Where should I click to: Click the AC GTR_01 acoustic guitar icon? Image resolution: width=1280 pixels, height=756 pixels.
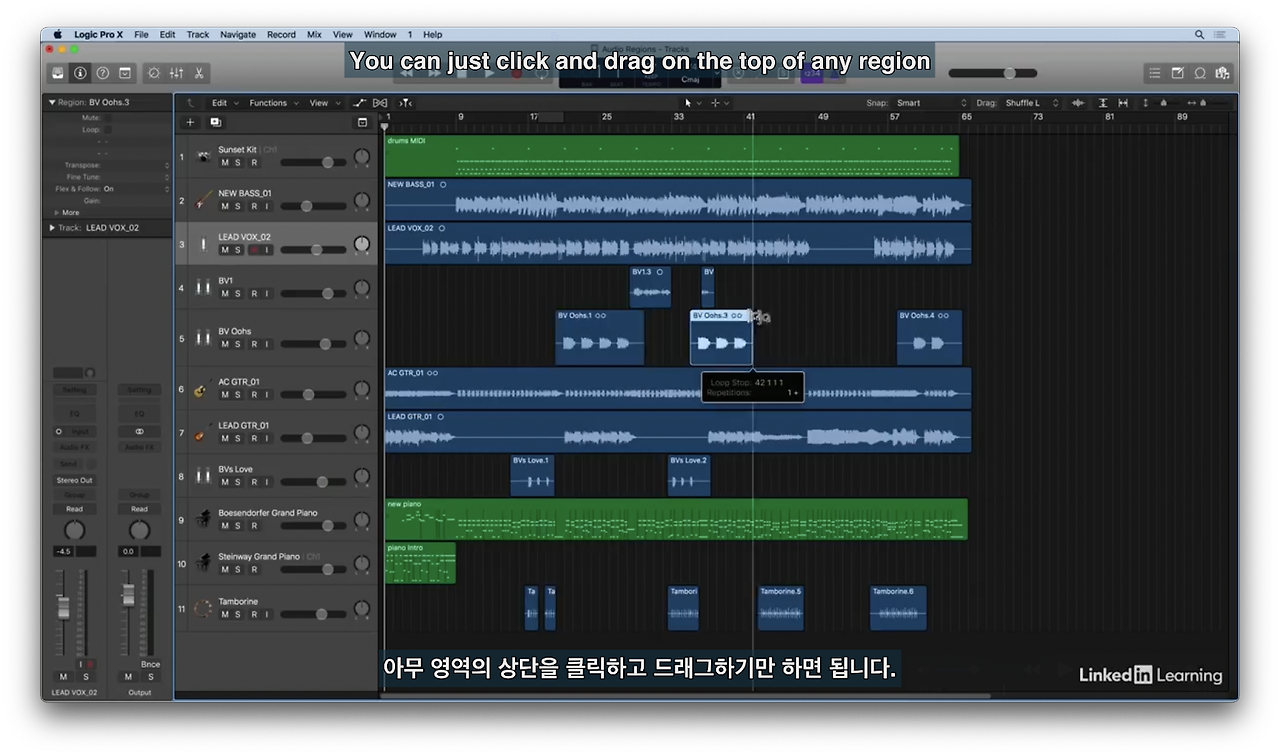(x=204, y=389)
